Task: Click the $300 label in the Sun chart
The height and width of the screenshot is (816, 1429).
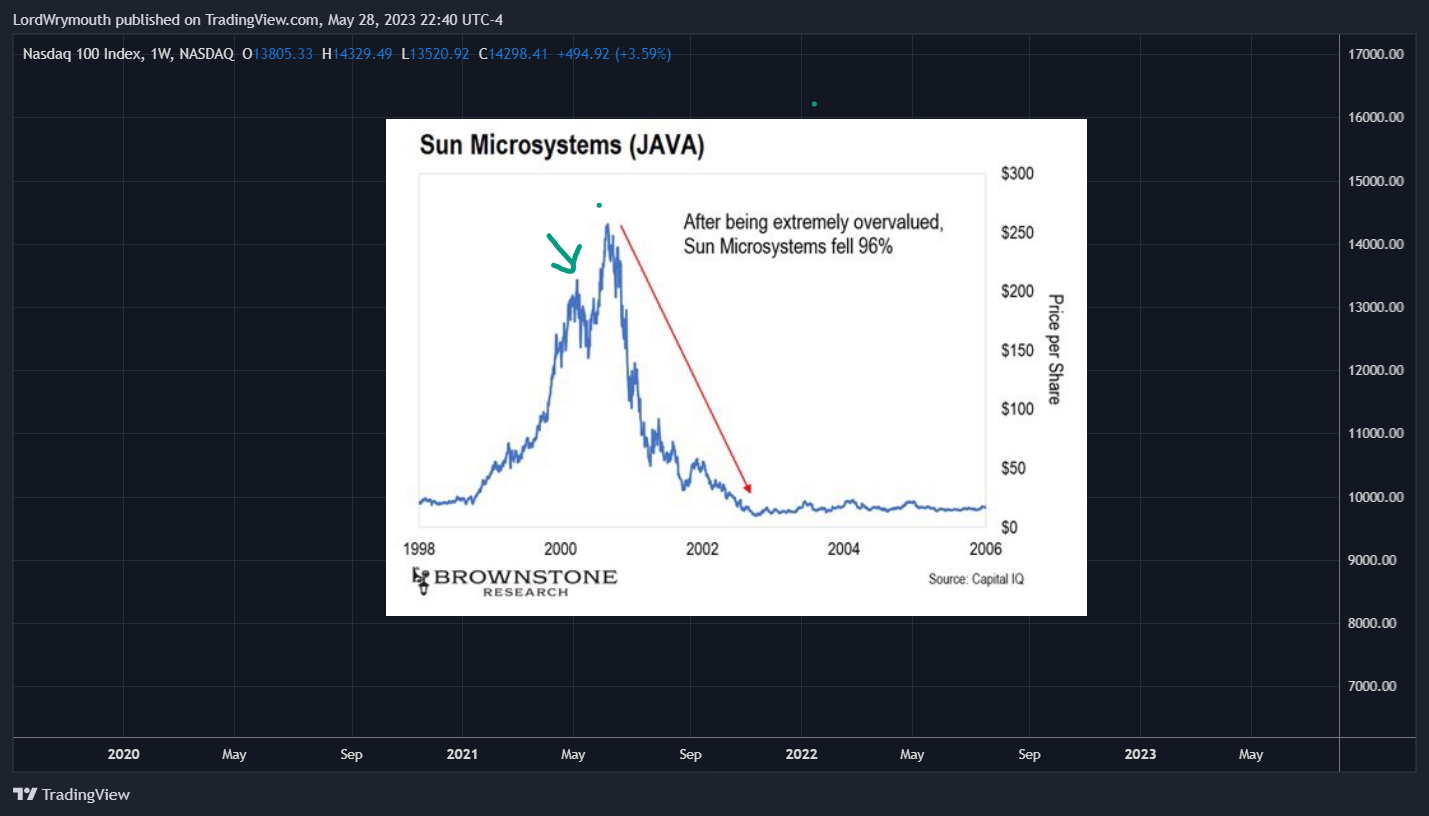Action: click(x=1017, y=174)
